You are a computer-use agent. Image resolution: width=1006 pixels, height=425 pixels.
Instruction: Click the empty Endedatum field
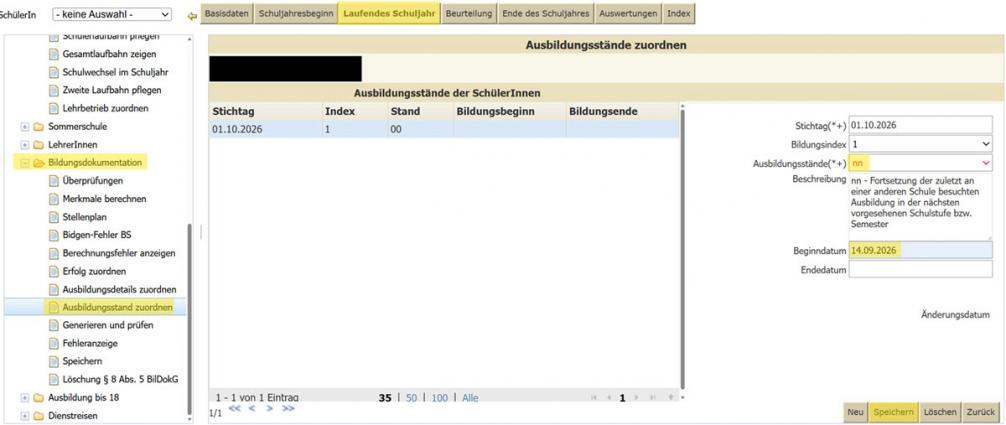(921, 270)
